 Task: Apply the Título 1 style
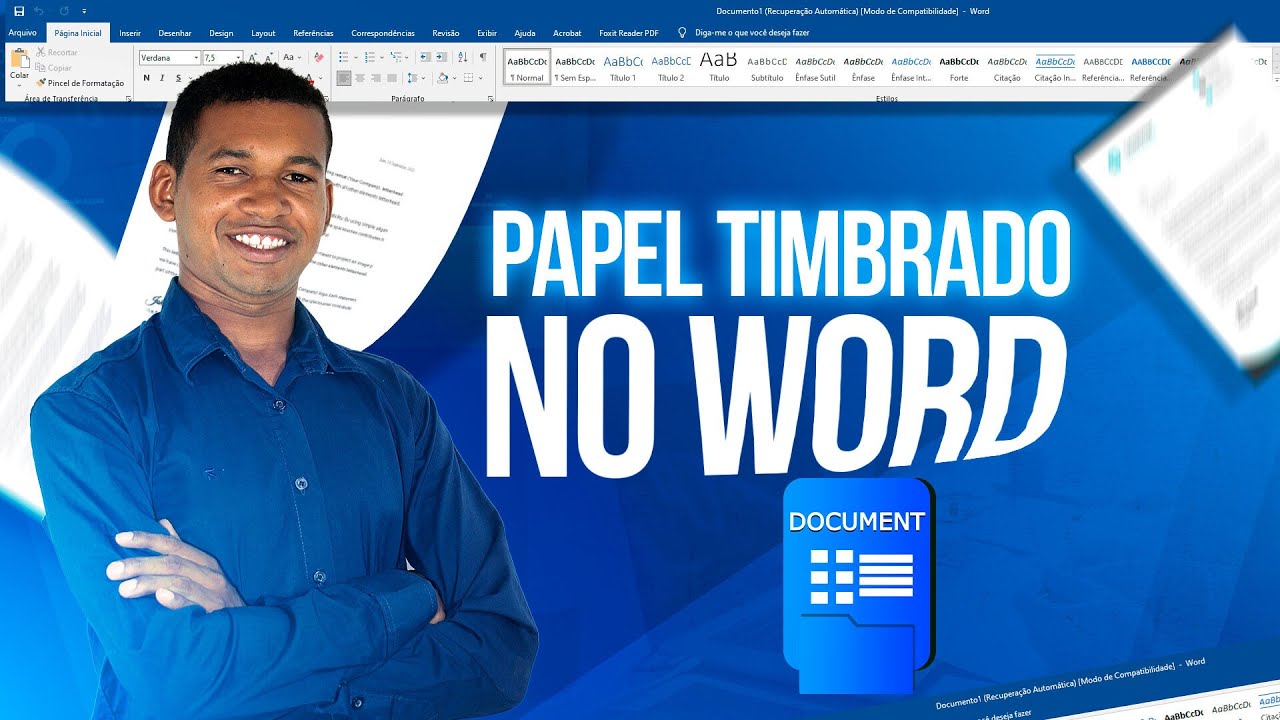coord(622,67)
